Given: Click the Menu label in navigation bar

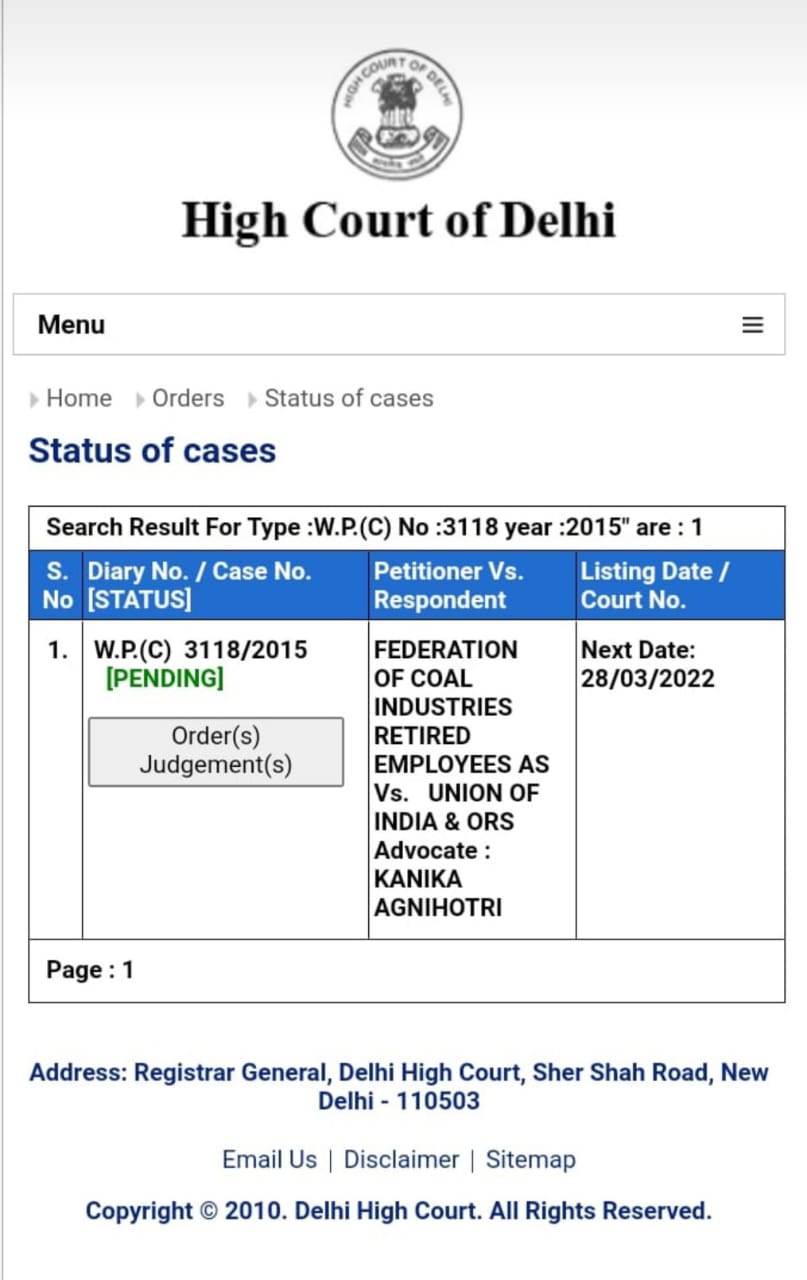Looking at the screenshot, I should tap(71, 325).
